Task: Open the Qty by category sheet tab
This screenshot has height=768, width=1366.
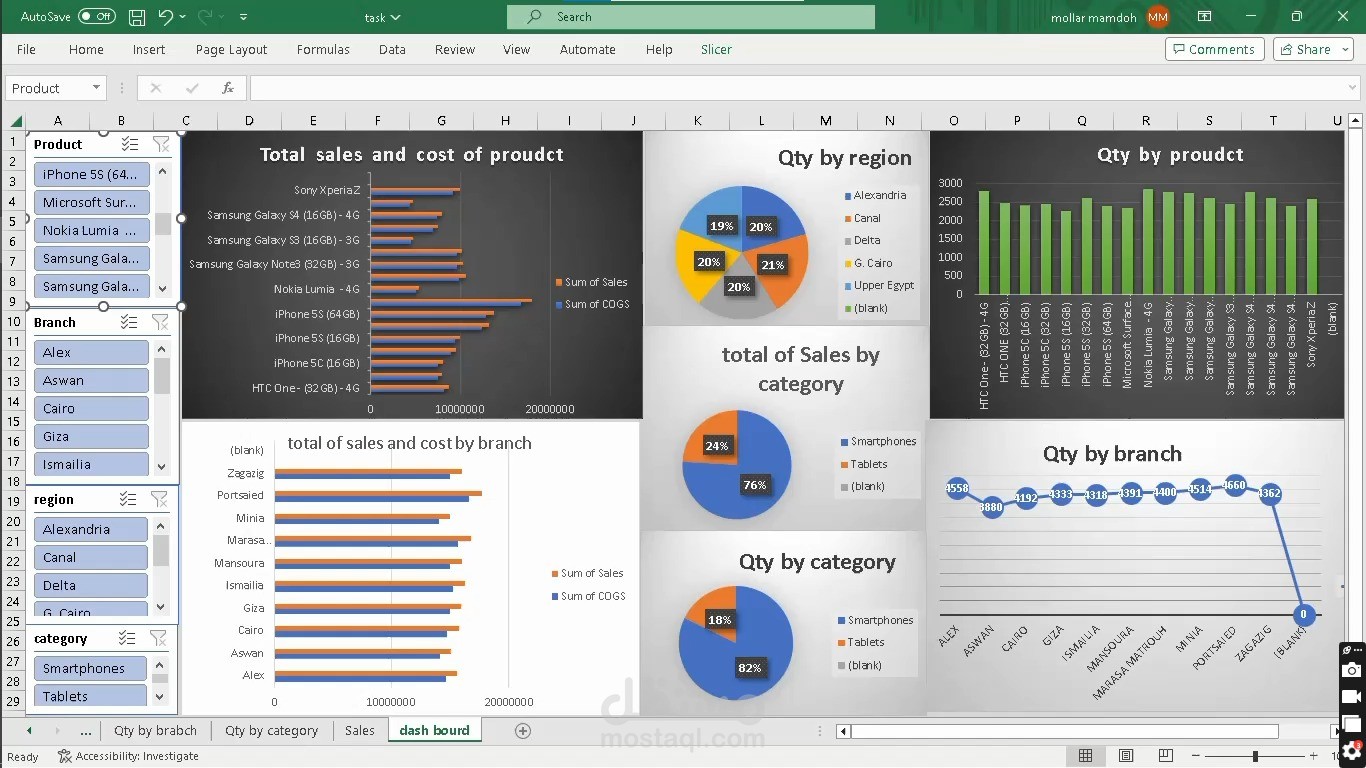Action: (271, 730)
